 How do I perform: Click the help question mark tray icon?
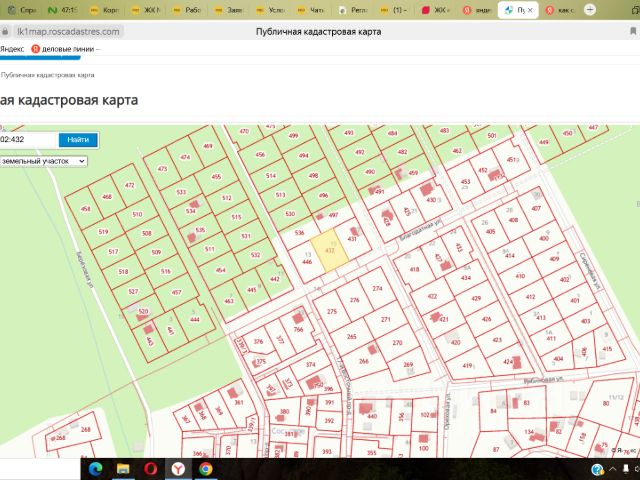tap(597, 469)
